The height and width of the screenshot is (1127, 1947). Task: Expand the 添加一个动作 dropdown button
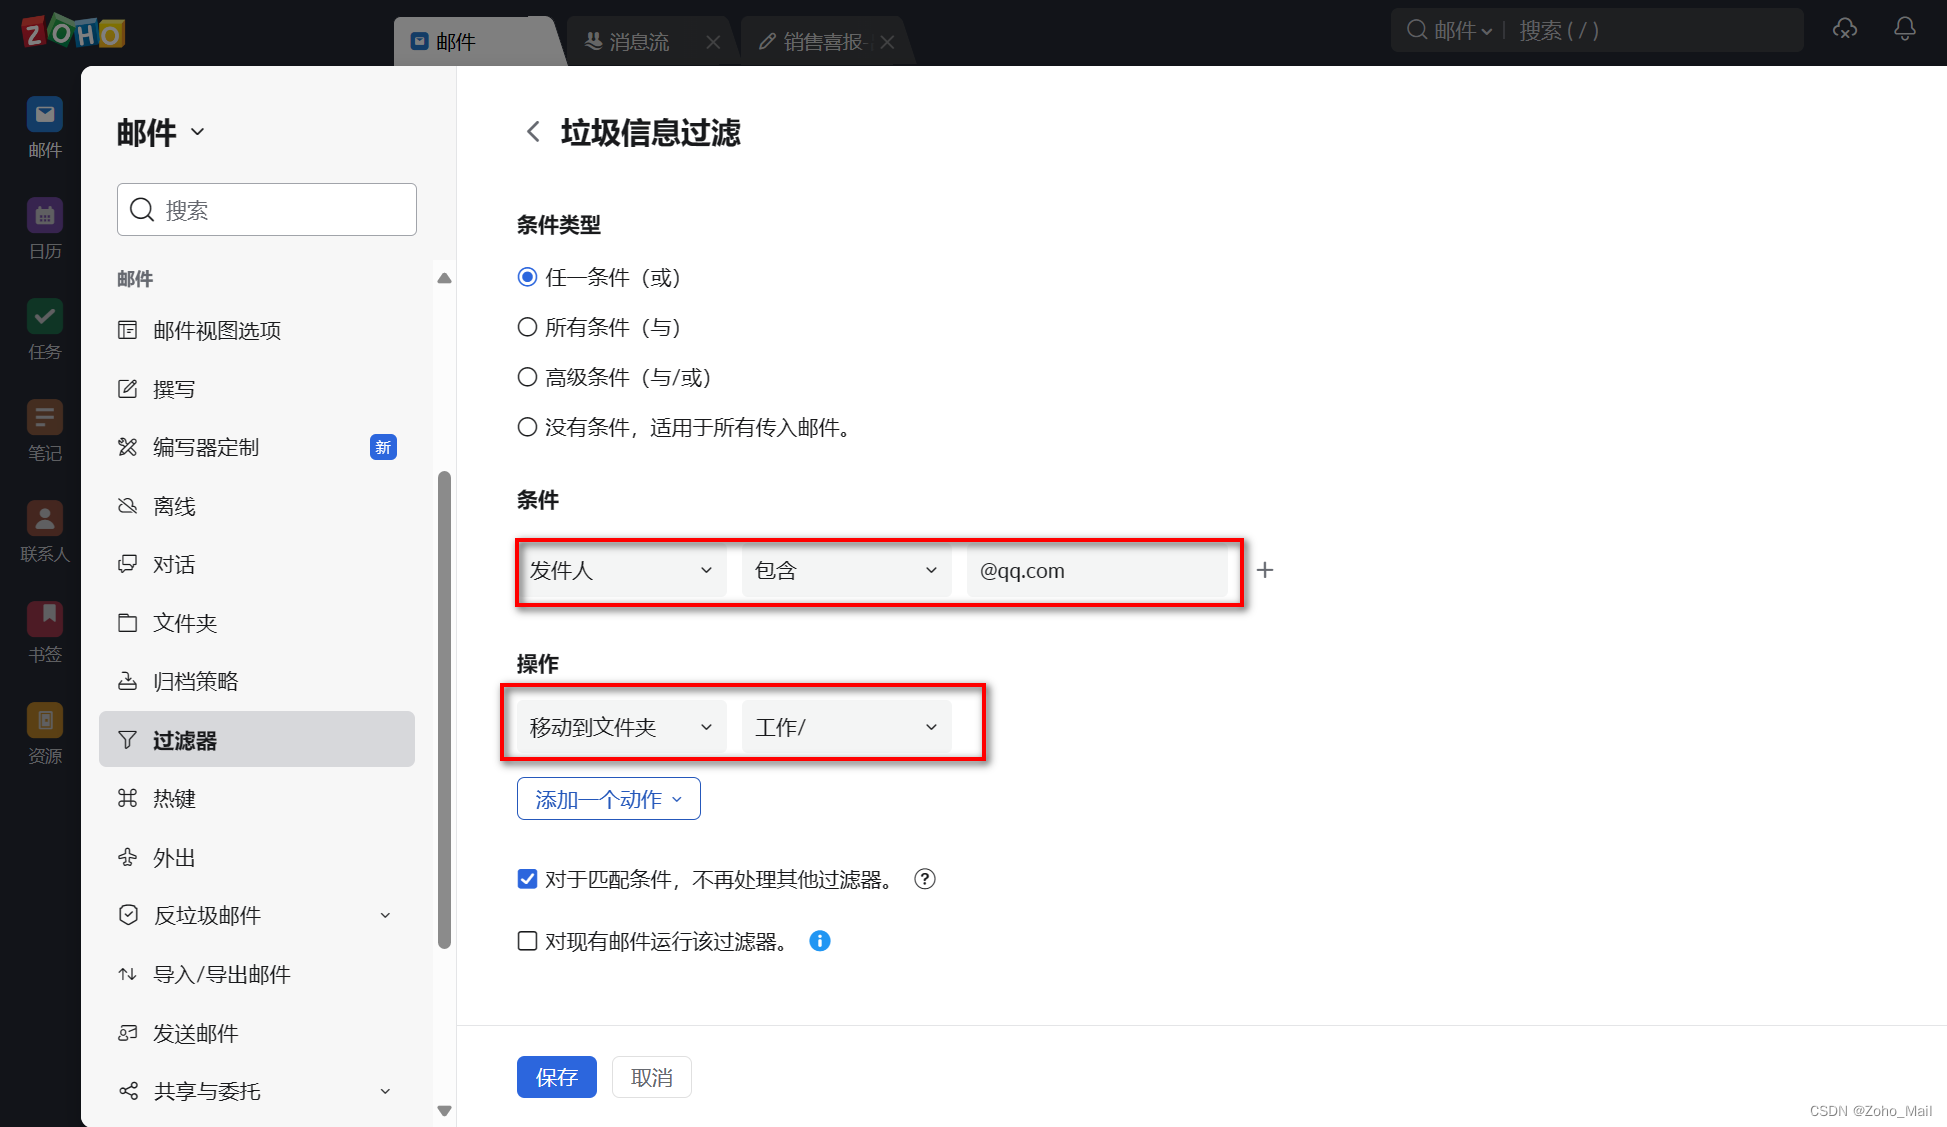[x=608, y=799]
